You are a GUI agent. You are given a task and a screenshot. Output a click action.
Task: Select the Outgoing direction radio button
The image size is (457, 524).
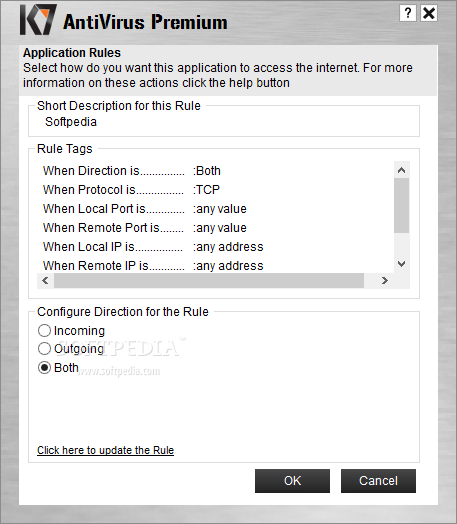pos(44,349)
